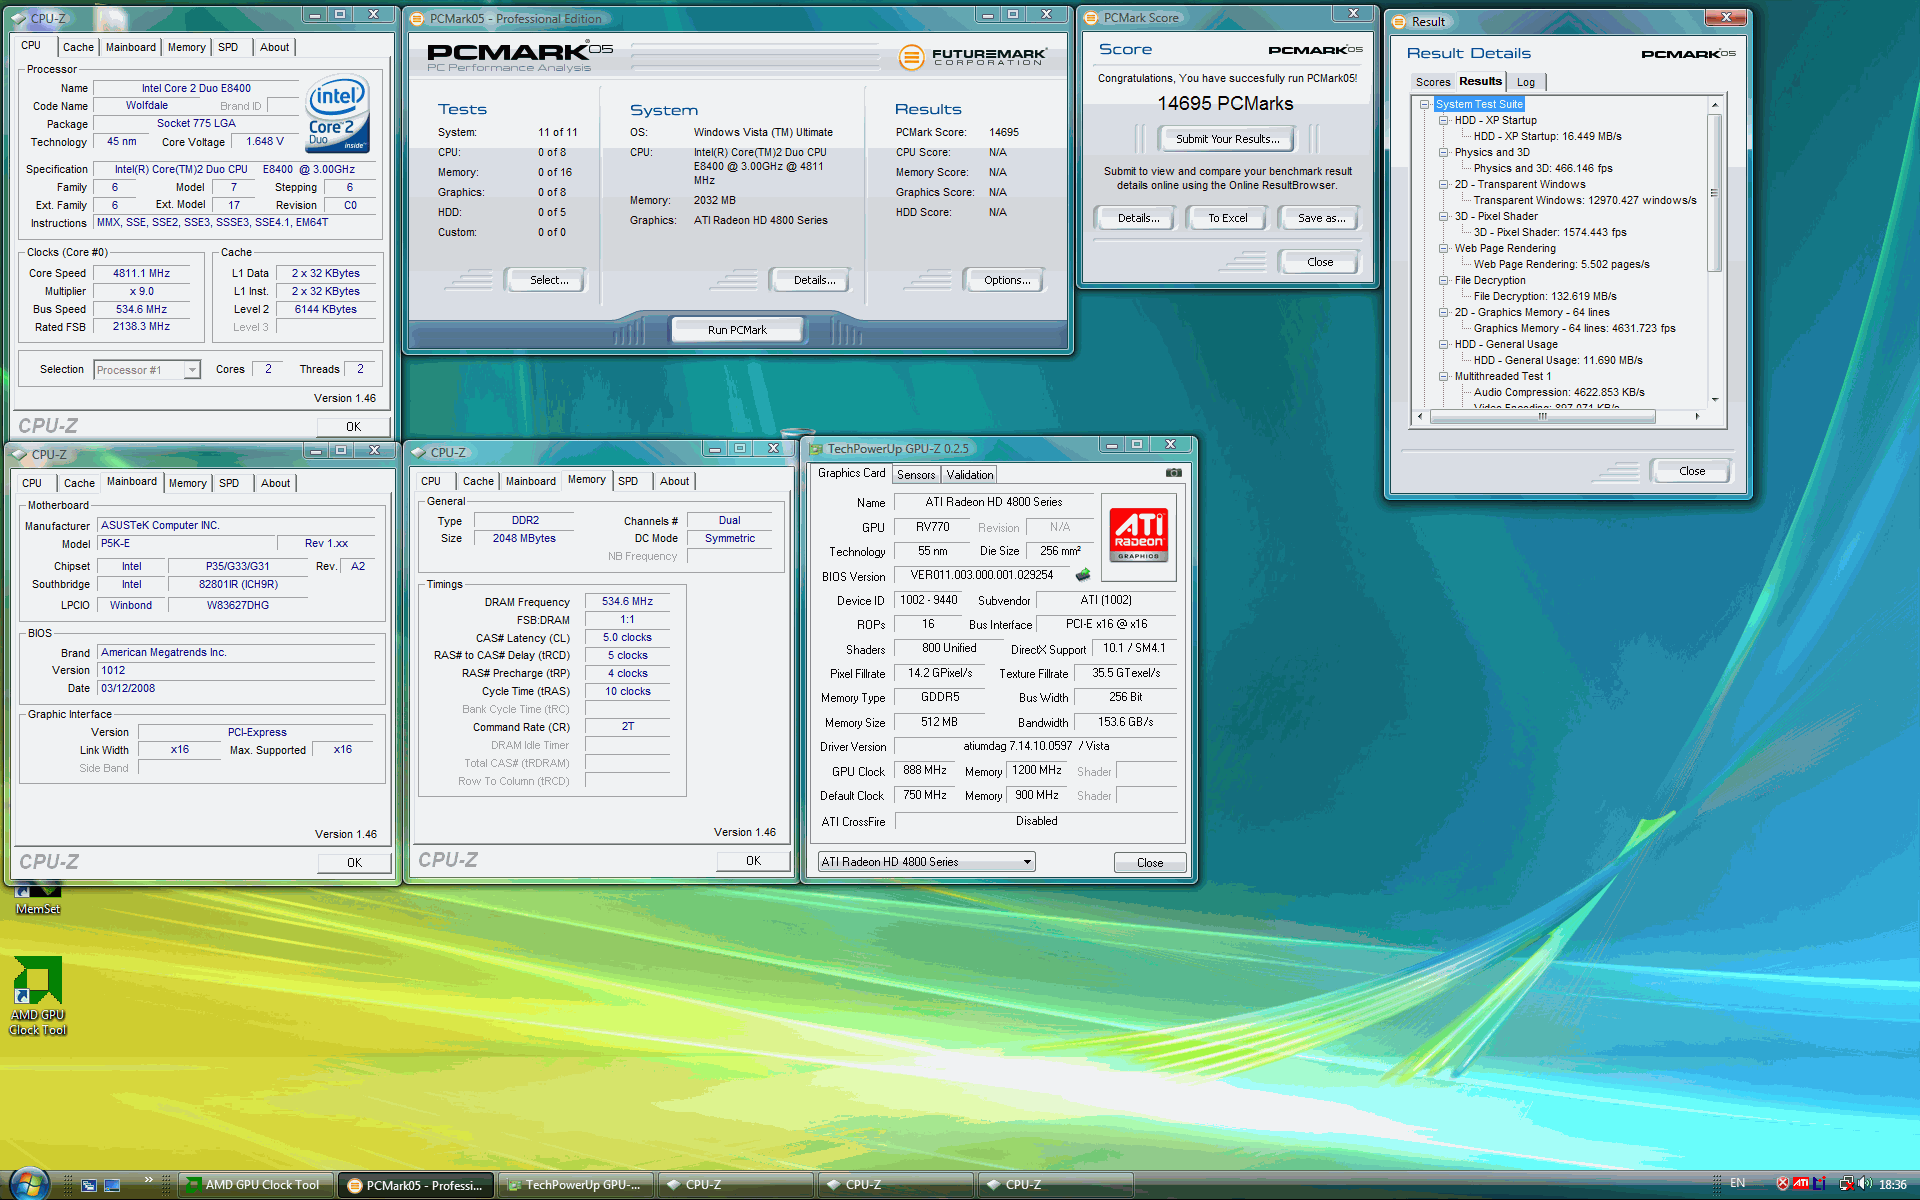Expand the quick launch overflow chevron
The image size is (1920, 1200).
[x=148, y=1179]
